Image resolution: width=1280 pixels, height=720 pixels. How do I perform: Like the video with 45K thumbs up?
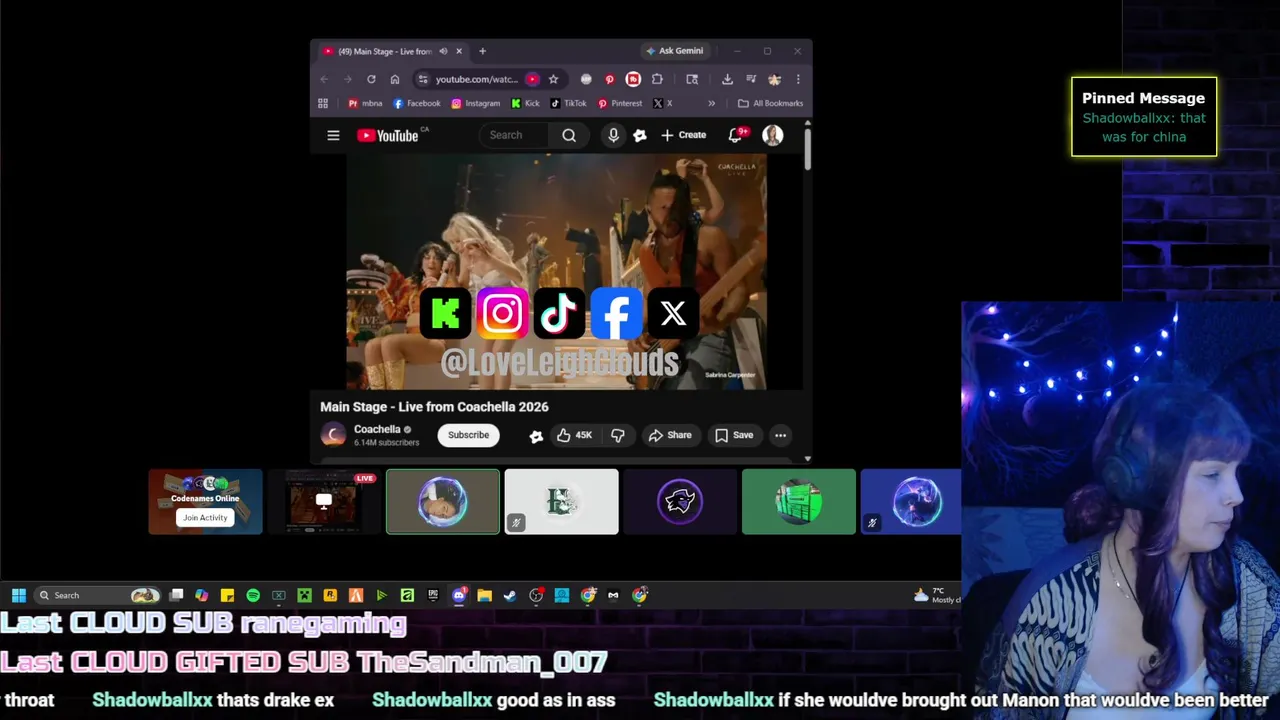tap(574, 435)
